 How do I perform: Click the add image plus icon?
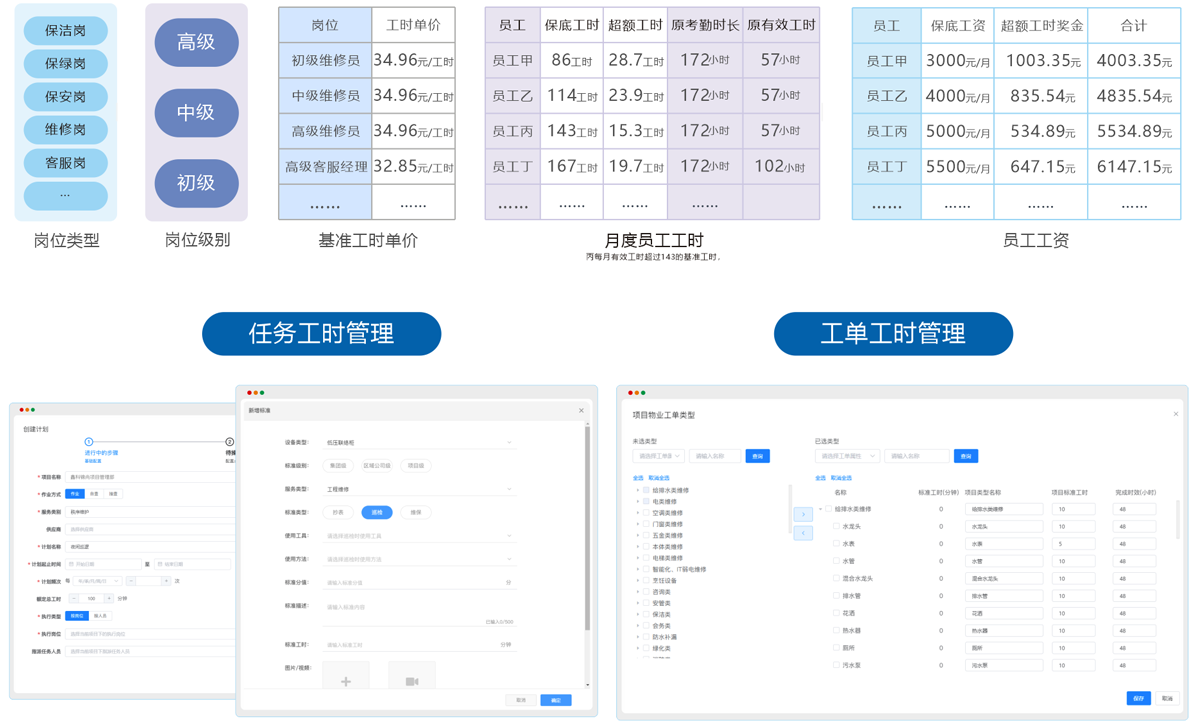(x=345, y=680)
